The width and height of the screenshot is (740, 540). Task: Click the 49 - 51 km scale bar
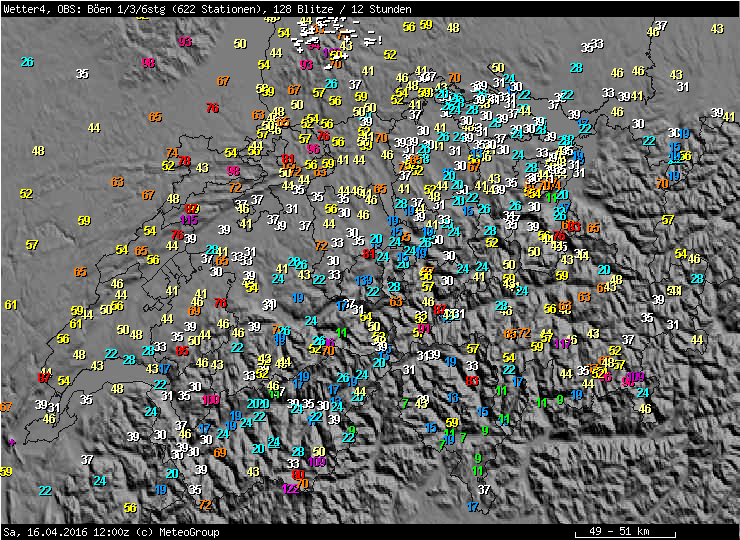(621, 531)
